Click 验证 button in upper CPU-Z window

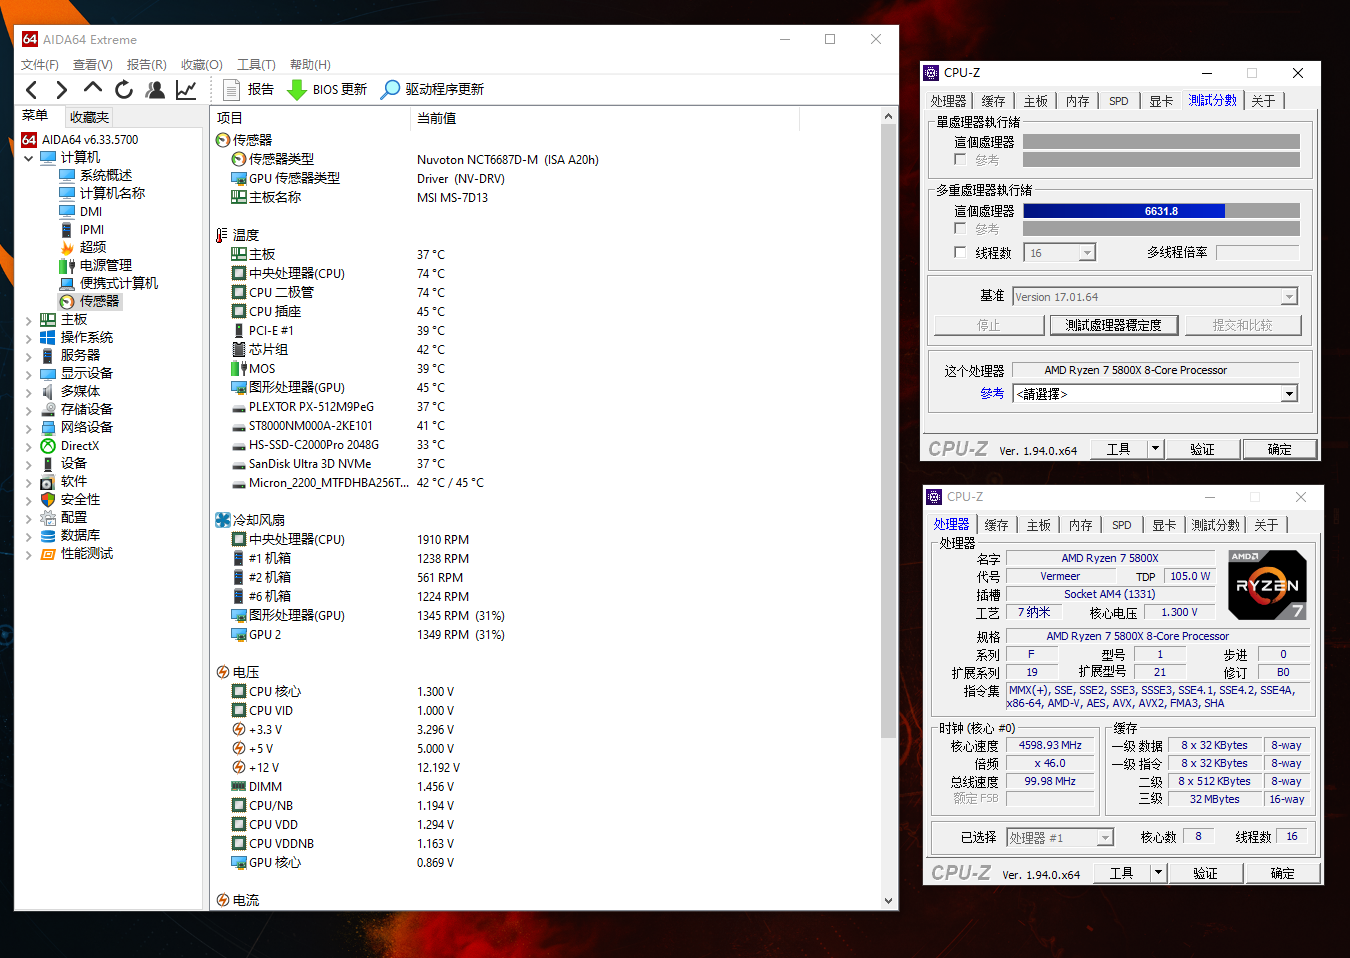[1202, 450]
